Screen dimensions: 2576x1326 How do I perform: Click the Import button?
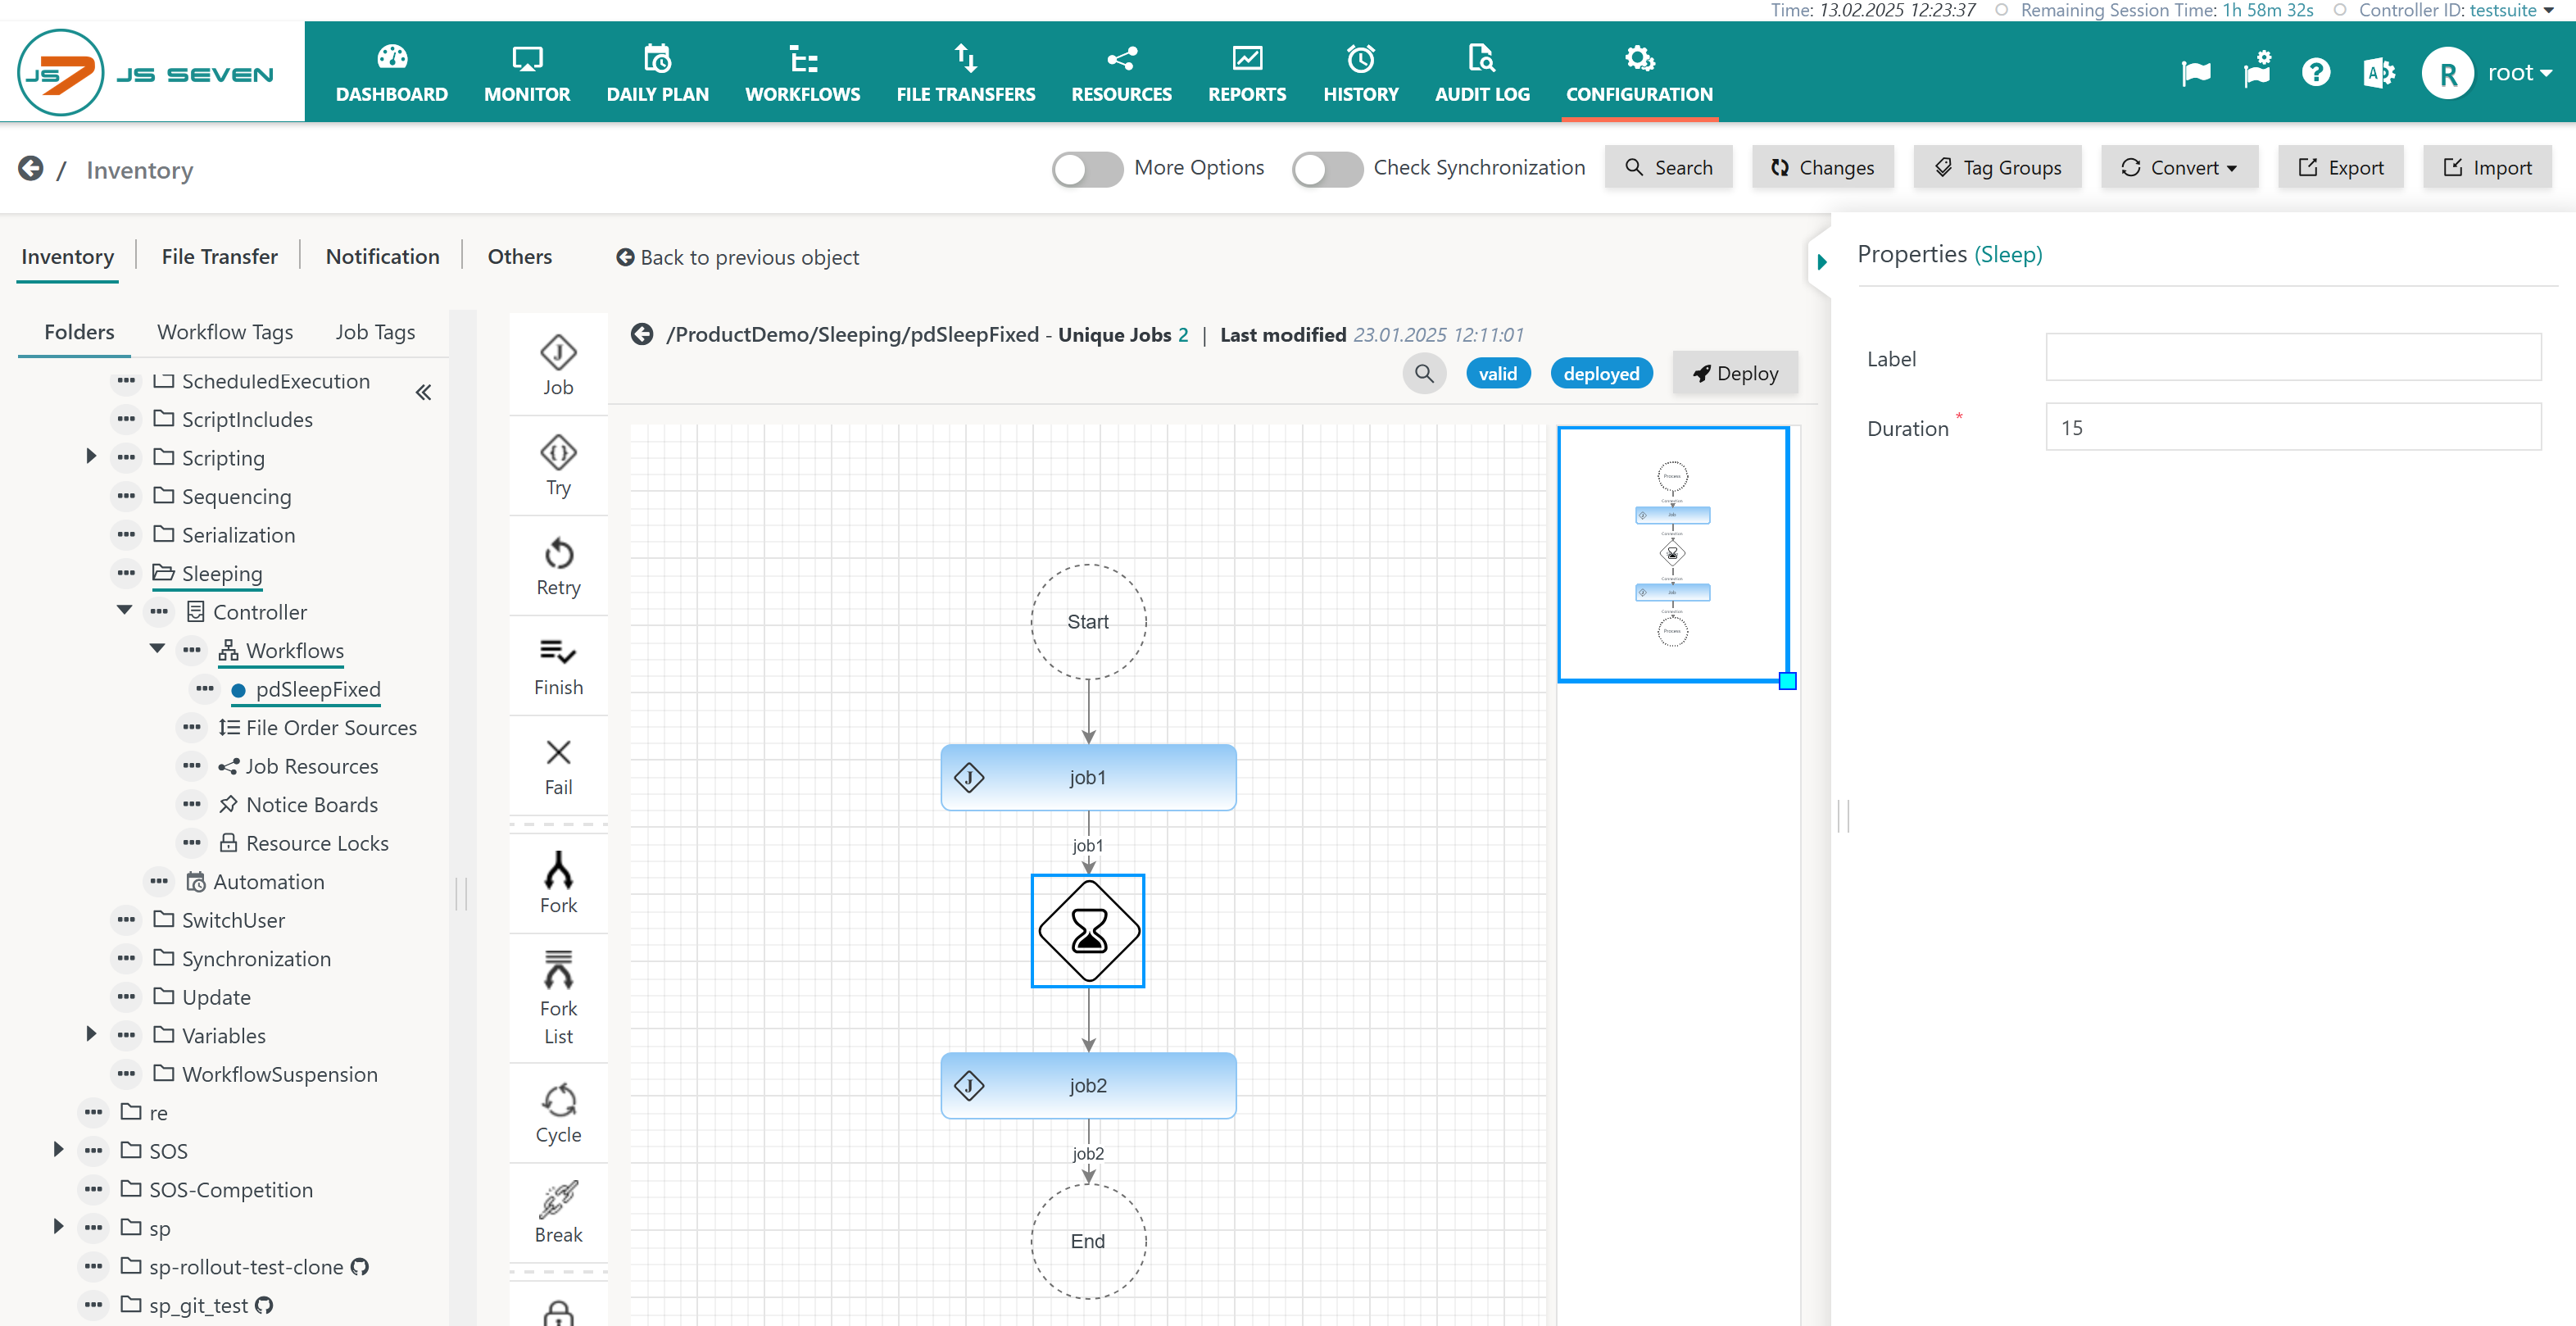2487,168
